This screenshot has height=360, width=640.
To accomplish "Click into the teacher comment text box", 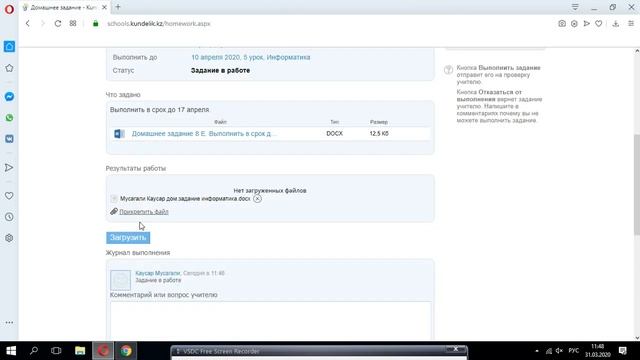I will 270,320.
